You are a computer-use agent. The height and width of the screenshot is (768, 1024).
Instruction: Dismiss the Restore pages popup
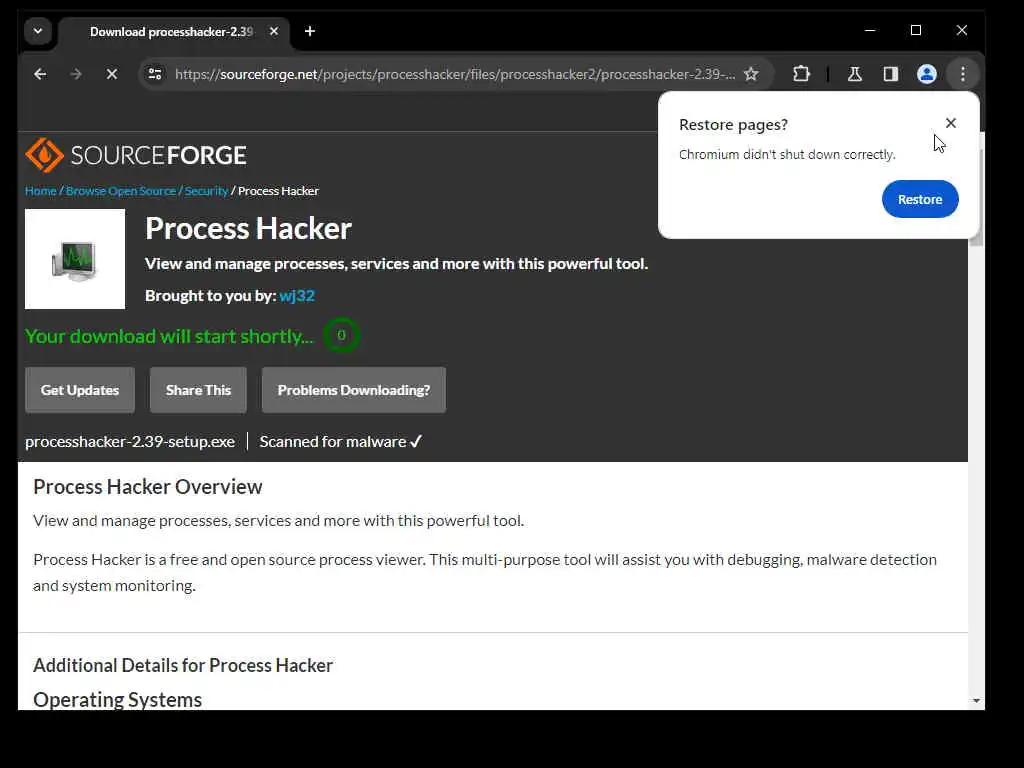[x=951, y=123]
